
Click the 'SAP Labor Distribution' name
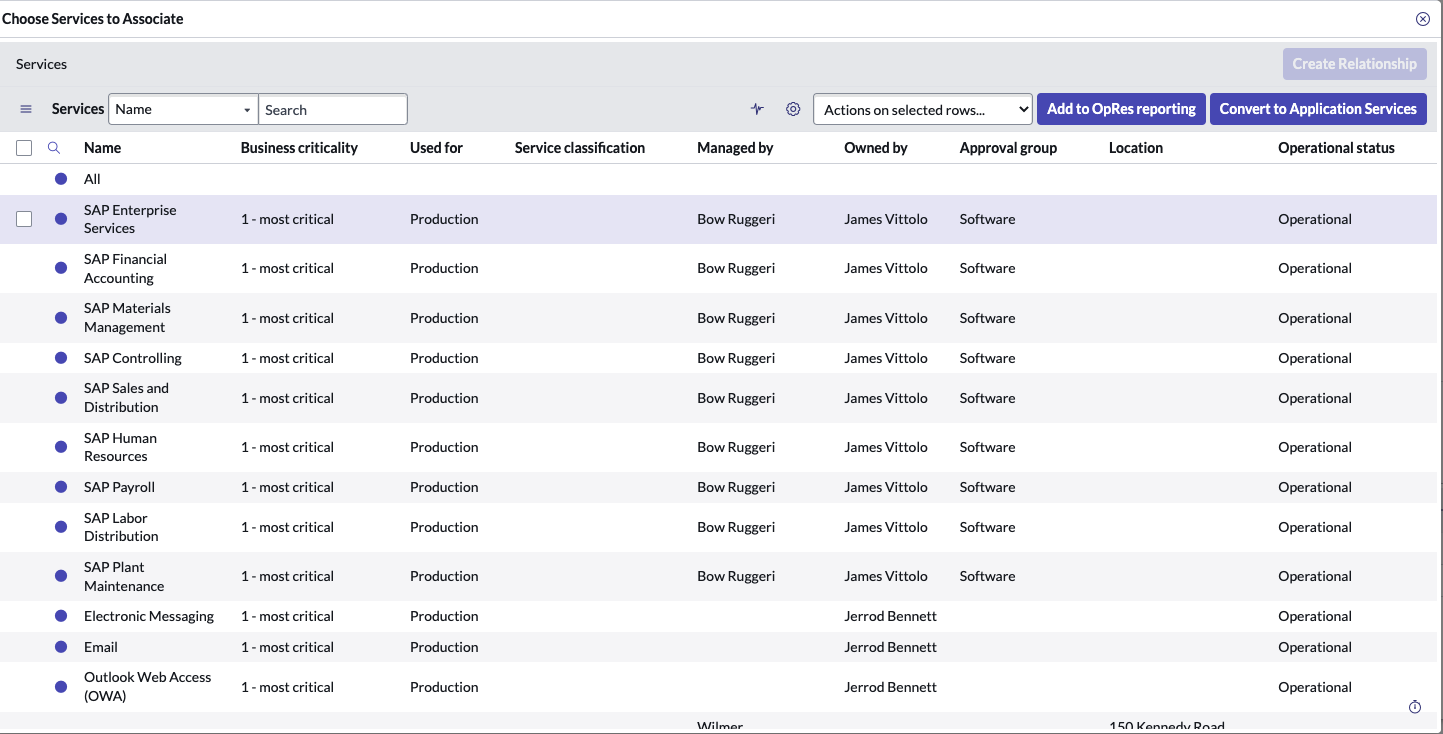coord(121,527)
